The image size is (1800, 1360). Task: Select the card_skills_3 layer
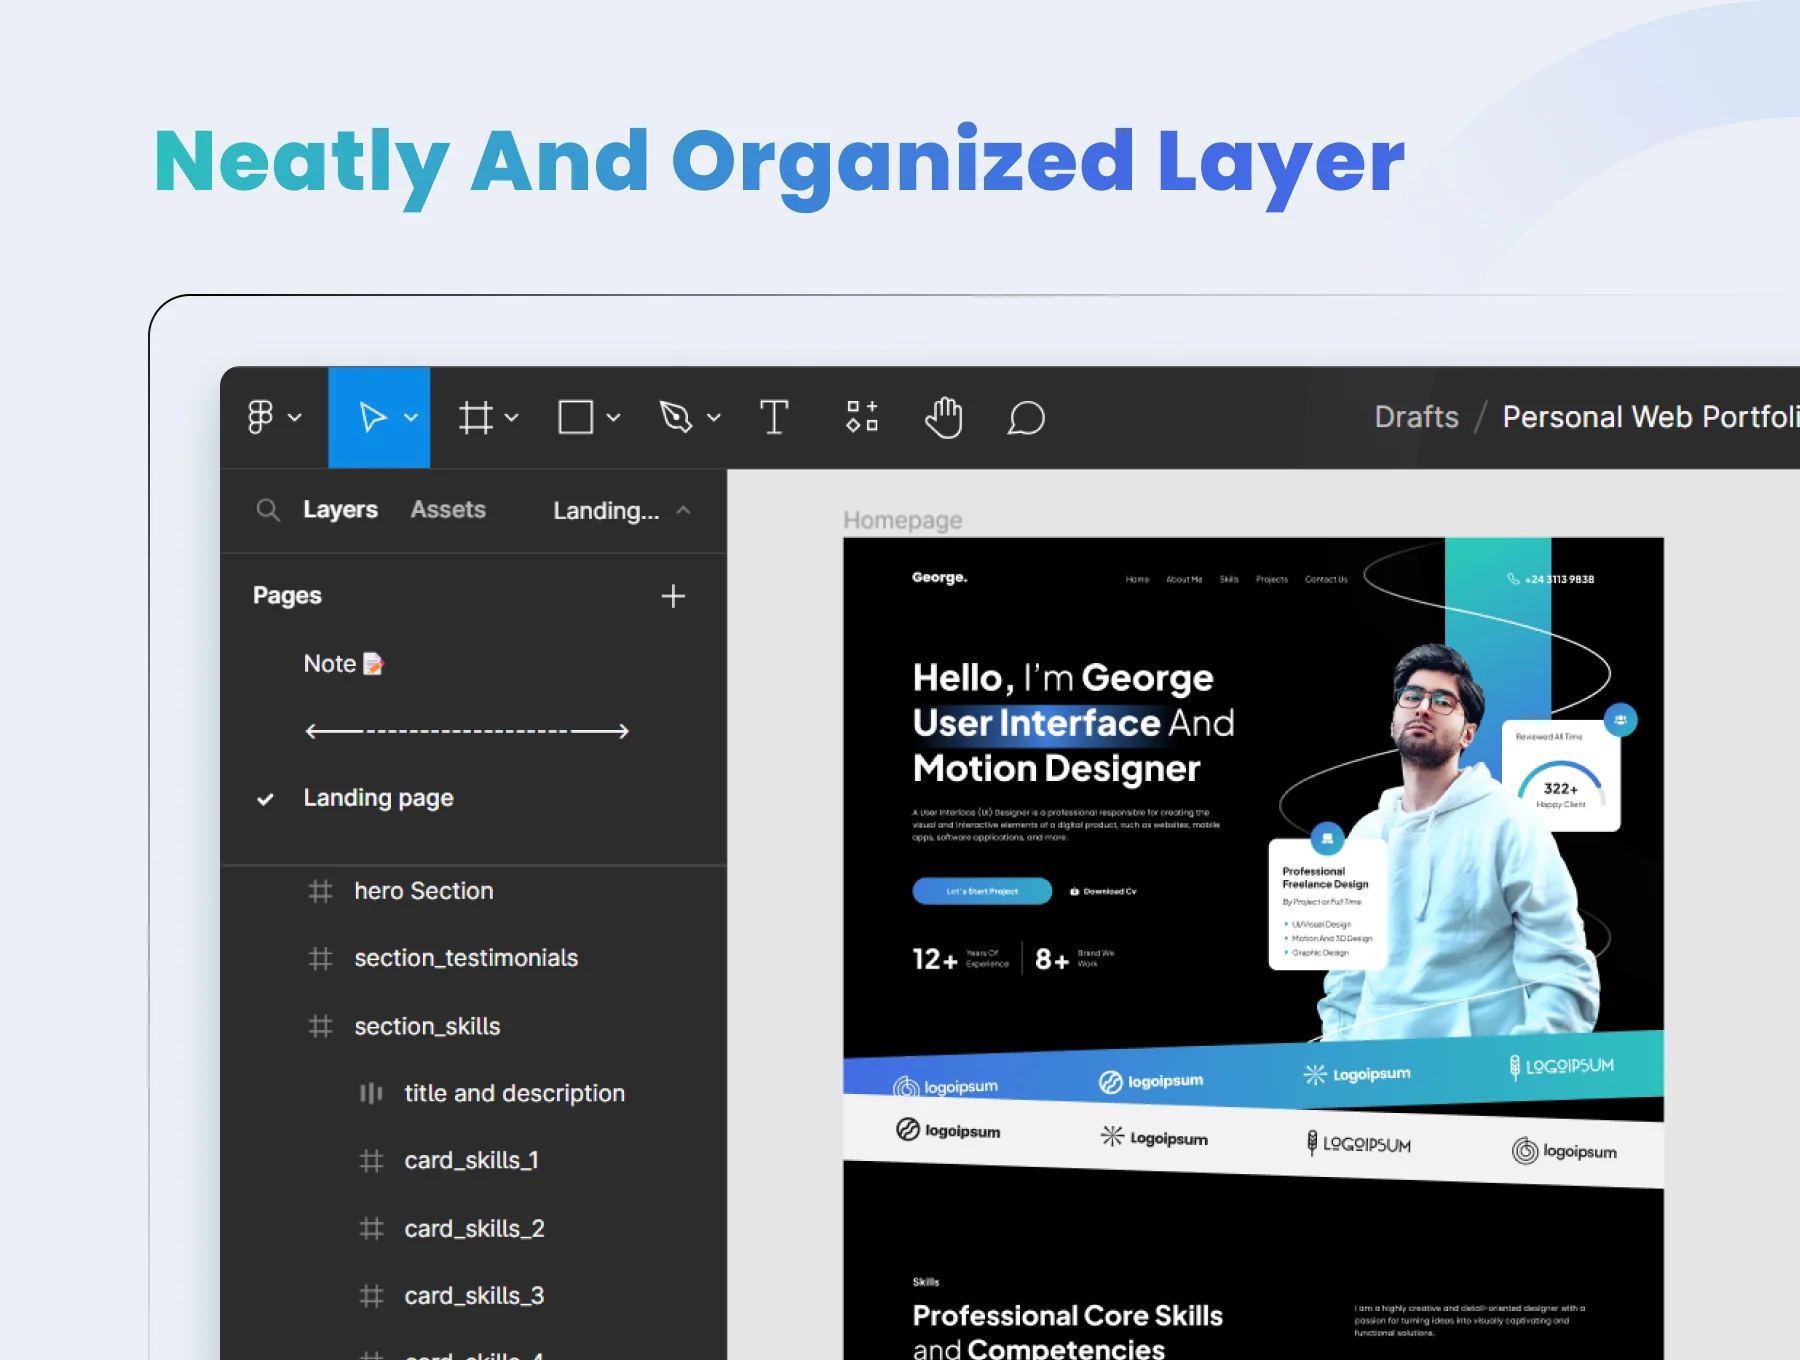(474, 1295)
